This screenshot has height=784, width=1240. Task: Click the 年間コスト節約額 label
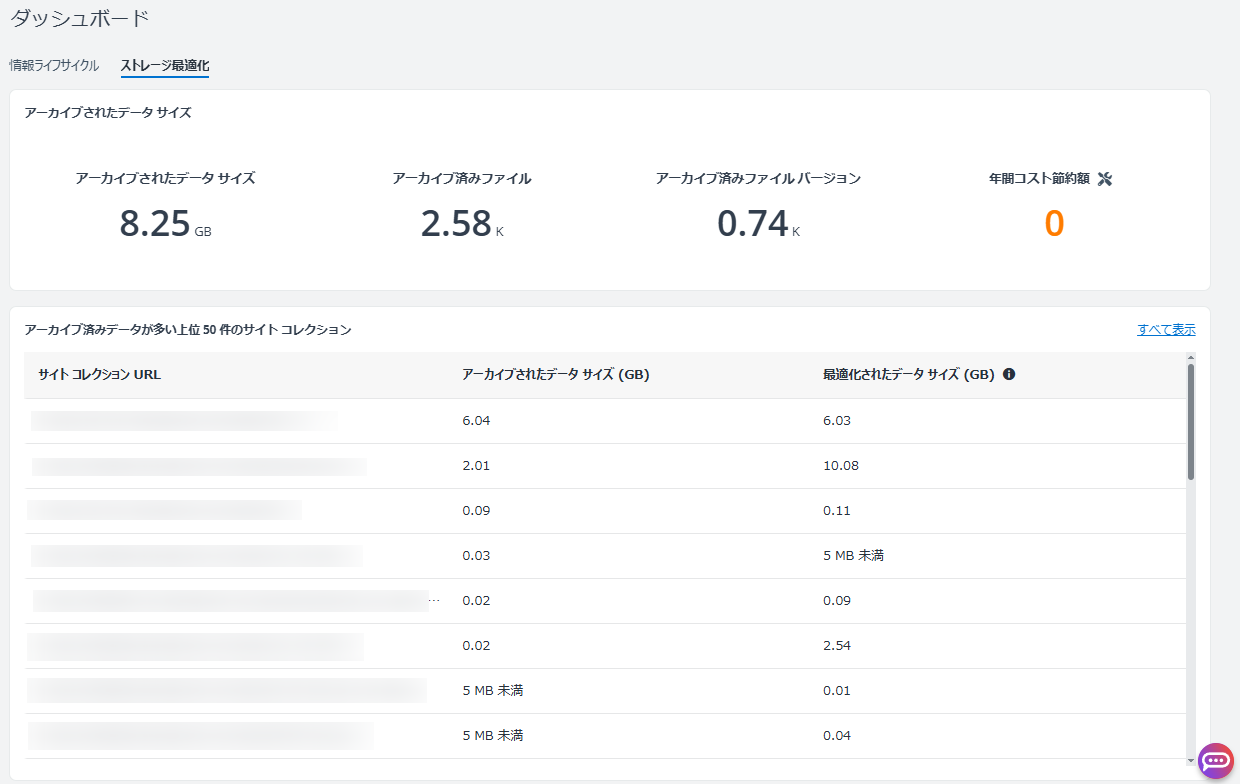coord(1039,179)
